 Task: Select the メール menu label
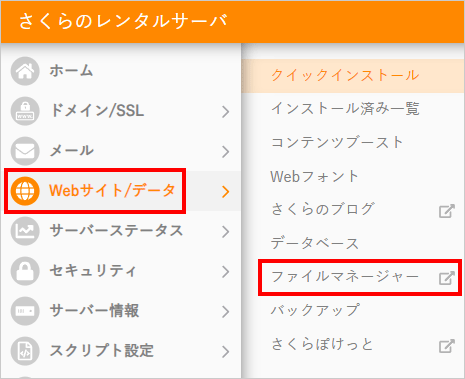click(x=71, y=150)
